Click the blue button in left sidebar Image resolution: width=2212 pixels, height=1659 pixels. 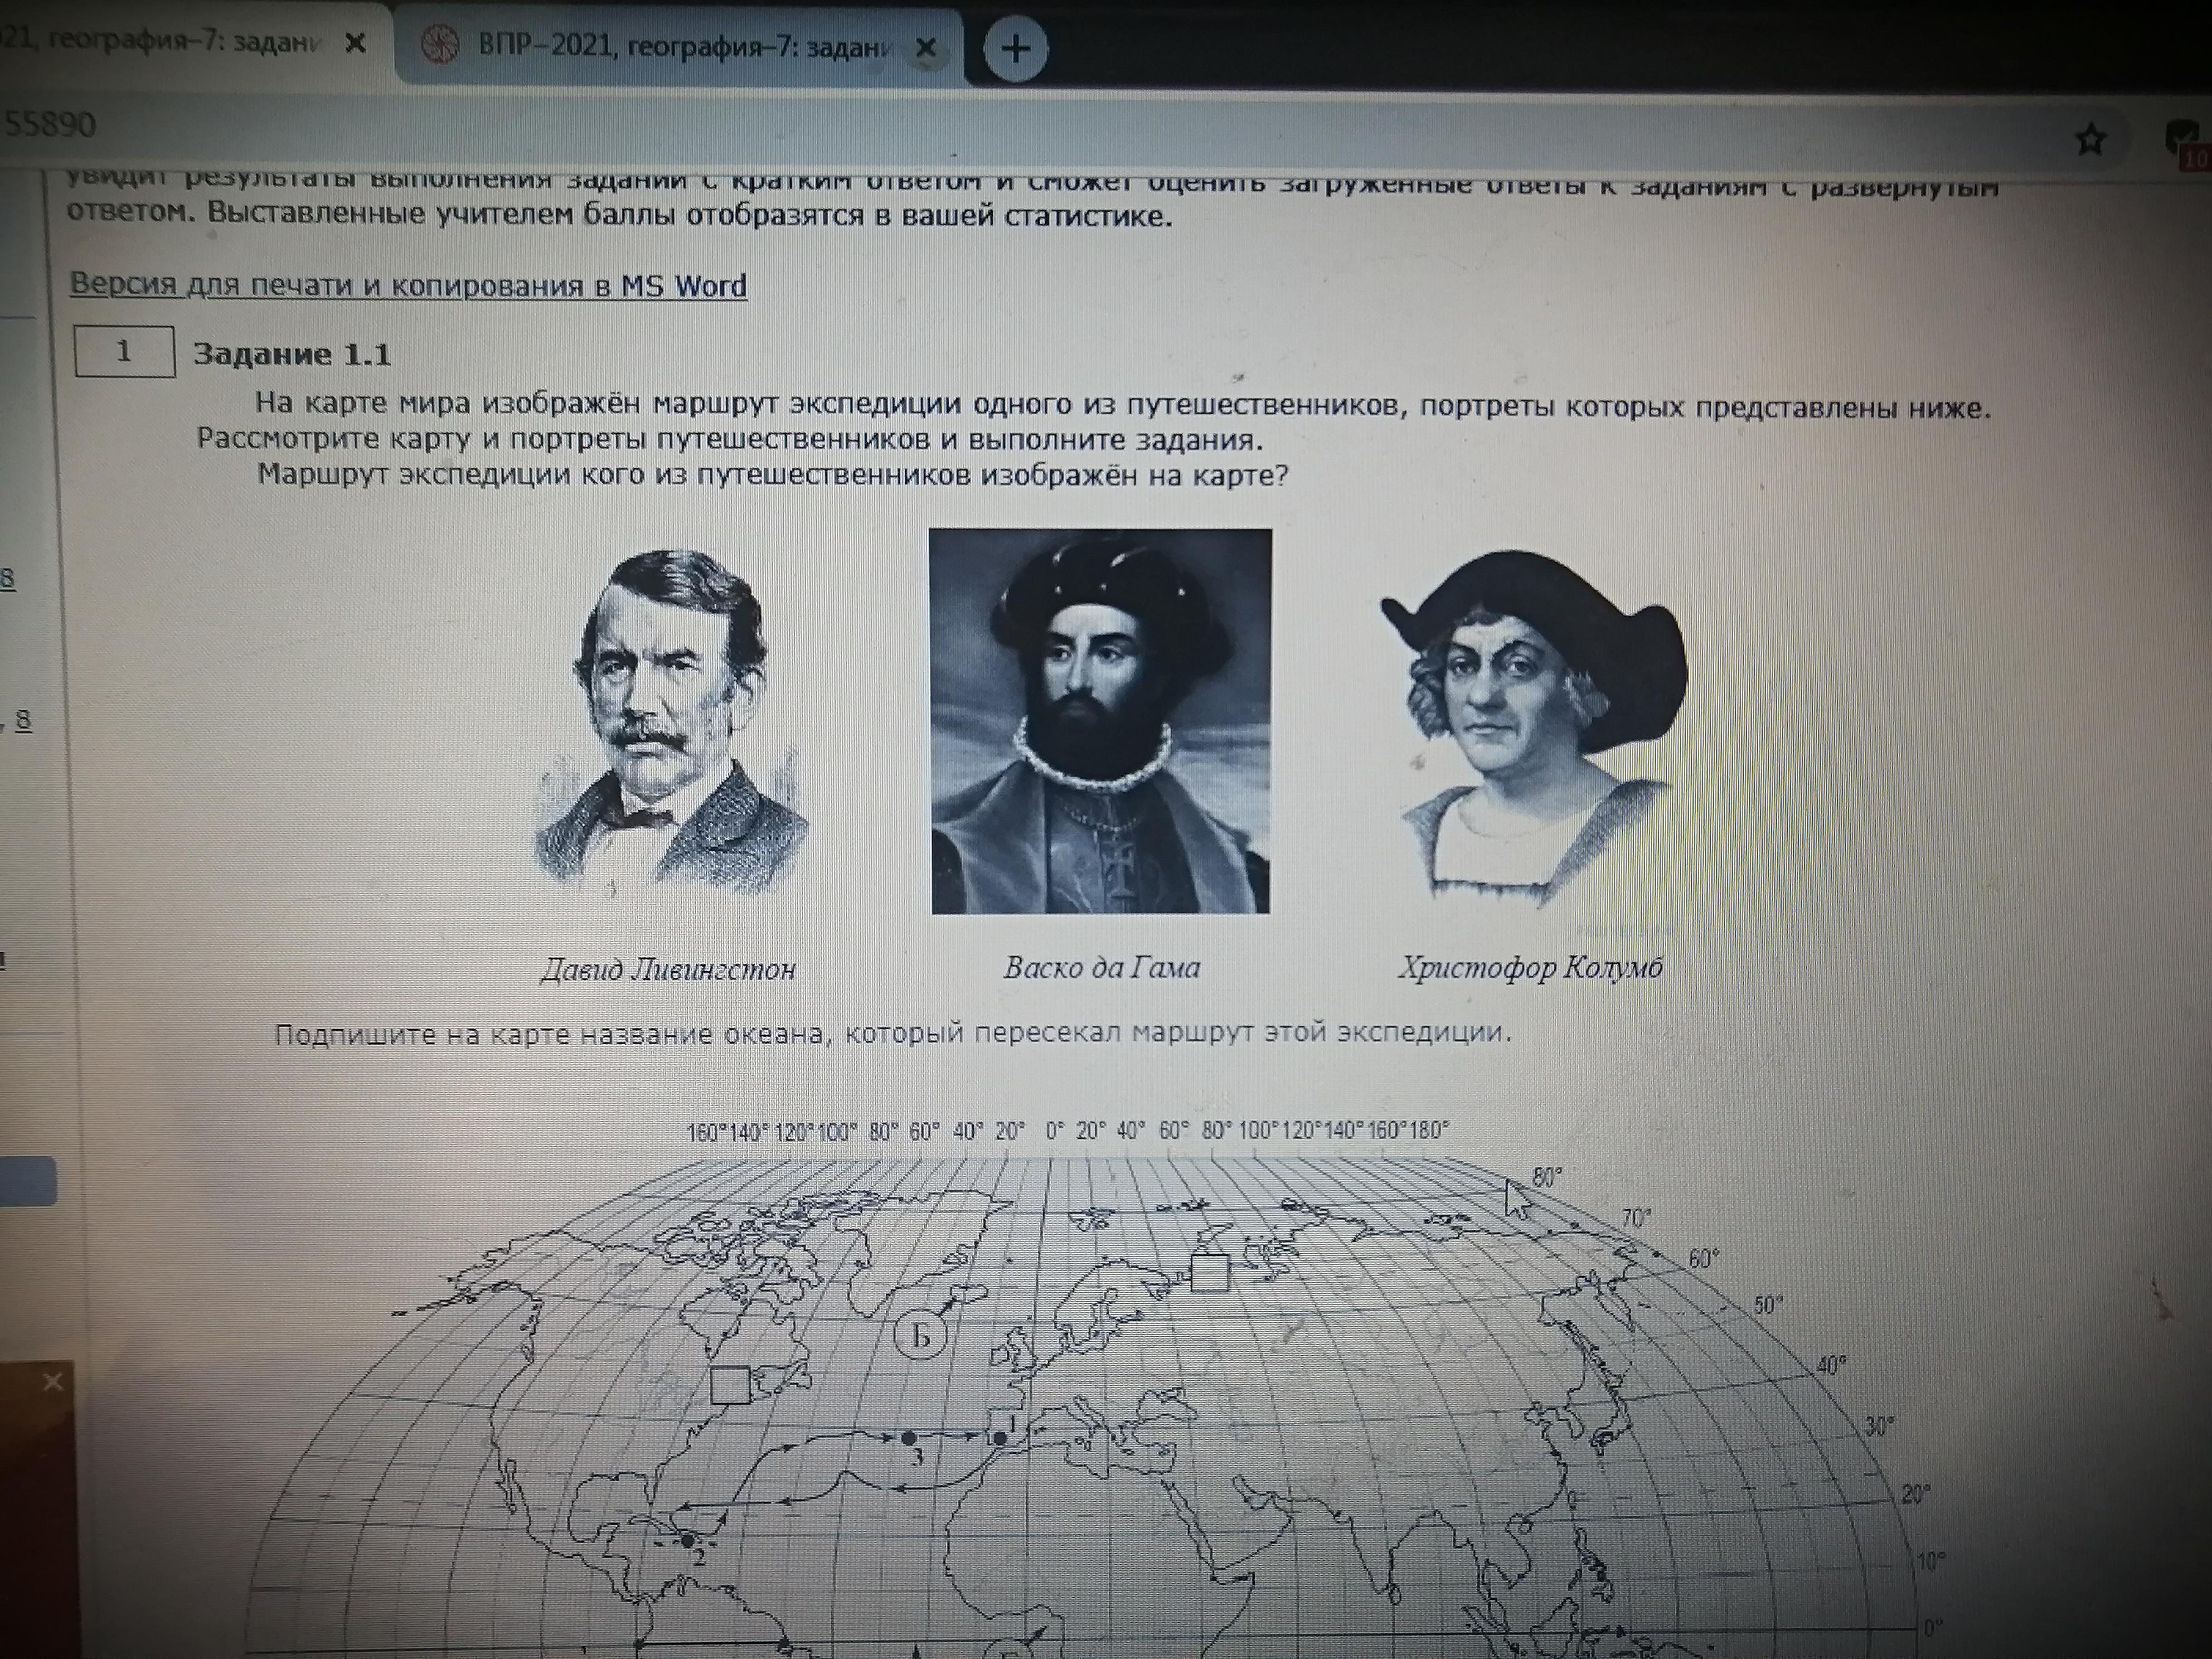click(x=27, y=1181)
